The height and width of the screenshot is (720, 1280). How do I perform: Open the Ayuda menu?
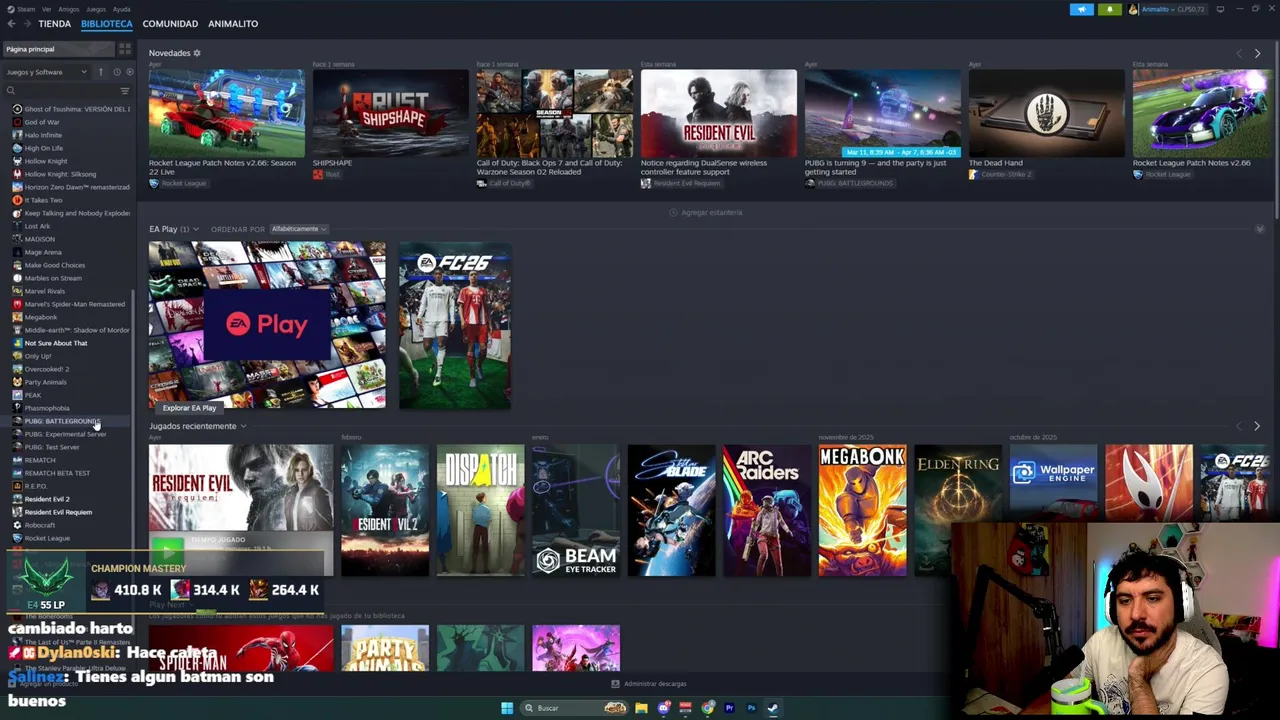point(121,9)
